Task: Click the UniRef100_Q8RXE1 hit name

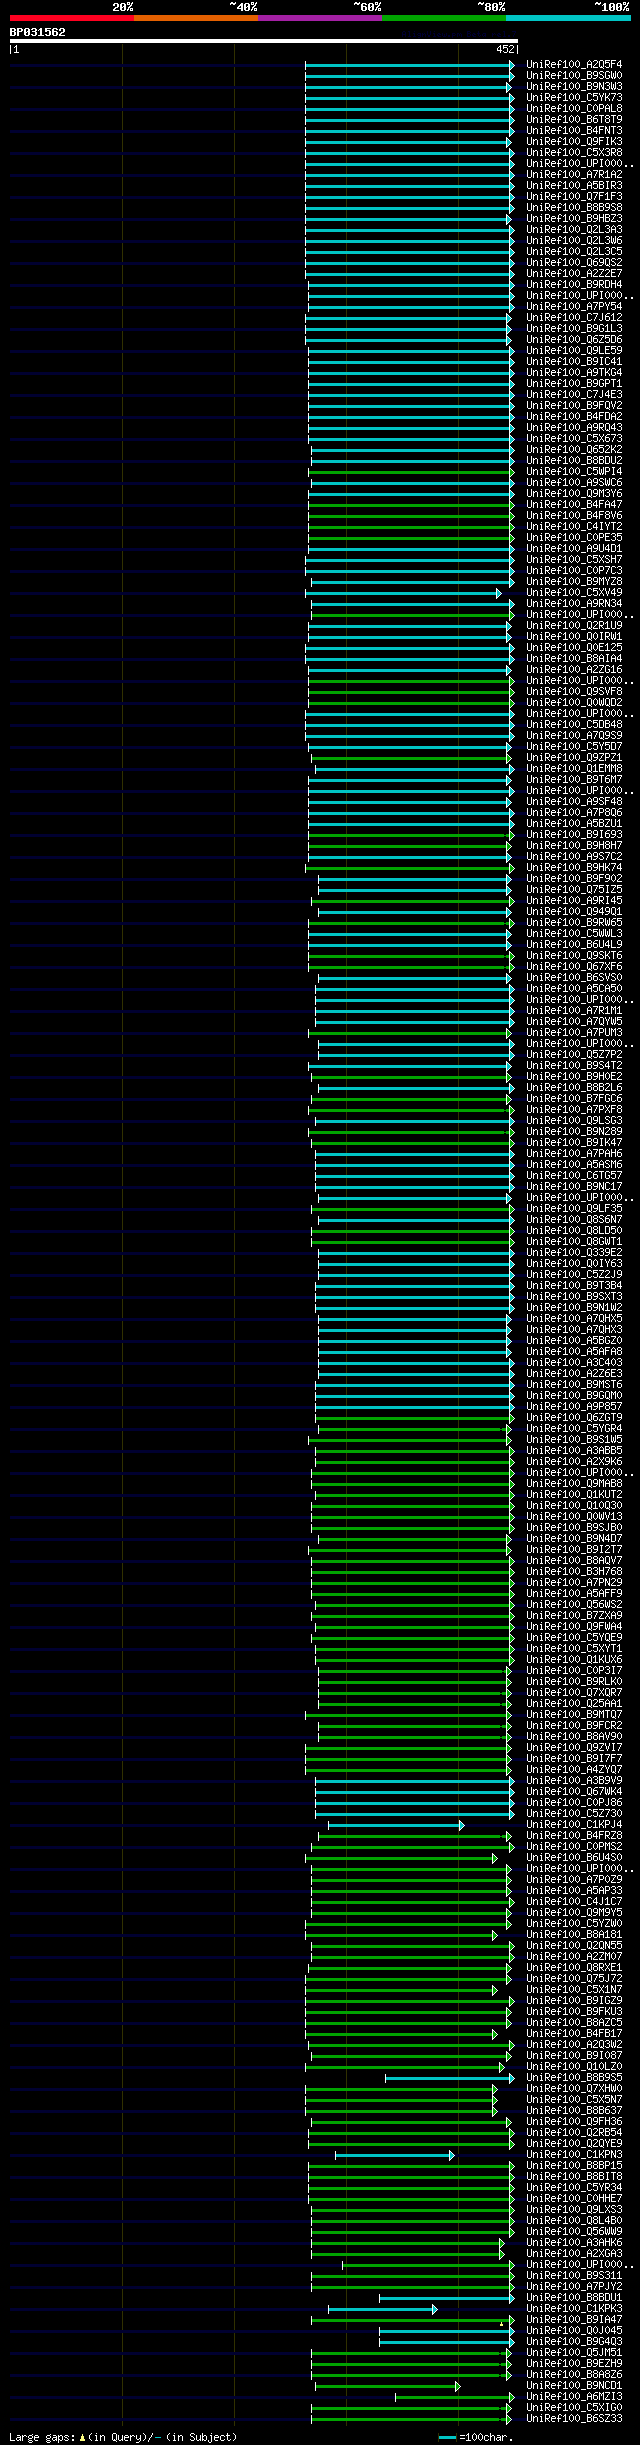Action: (x=574, y=1968)
